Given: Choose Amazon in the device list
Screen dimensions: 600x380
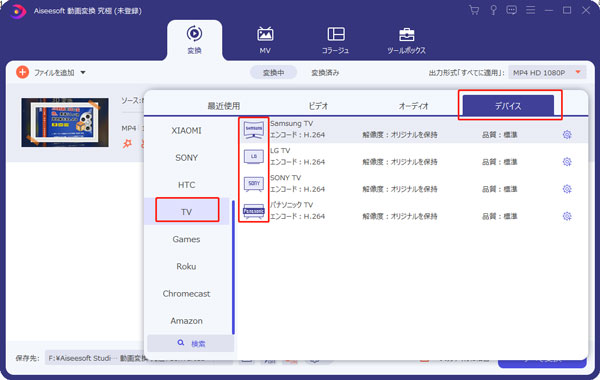Looking at the screenshot, I should (x=186, y=321).
